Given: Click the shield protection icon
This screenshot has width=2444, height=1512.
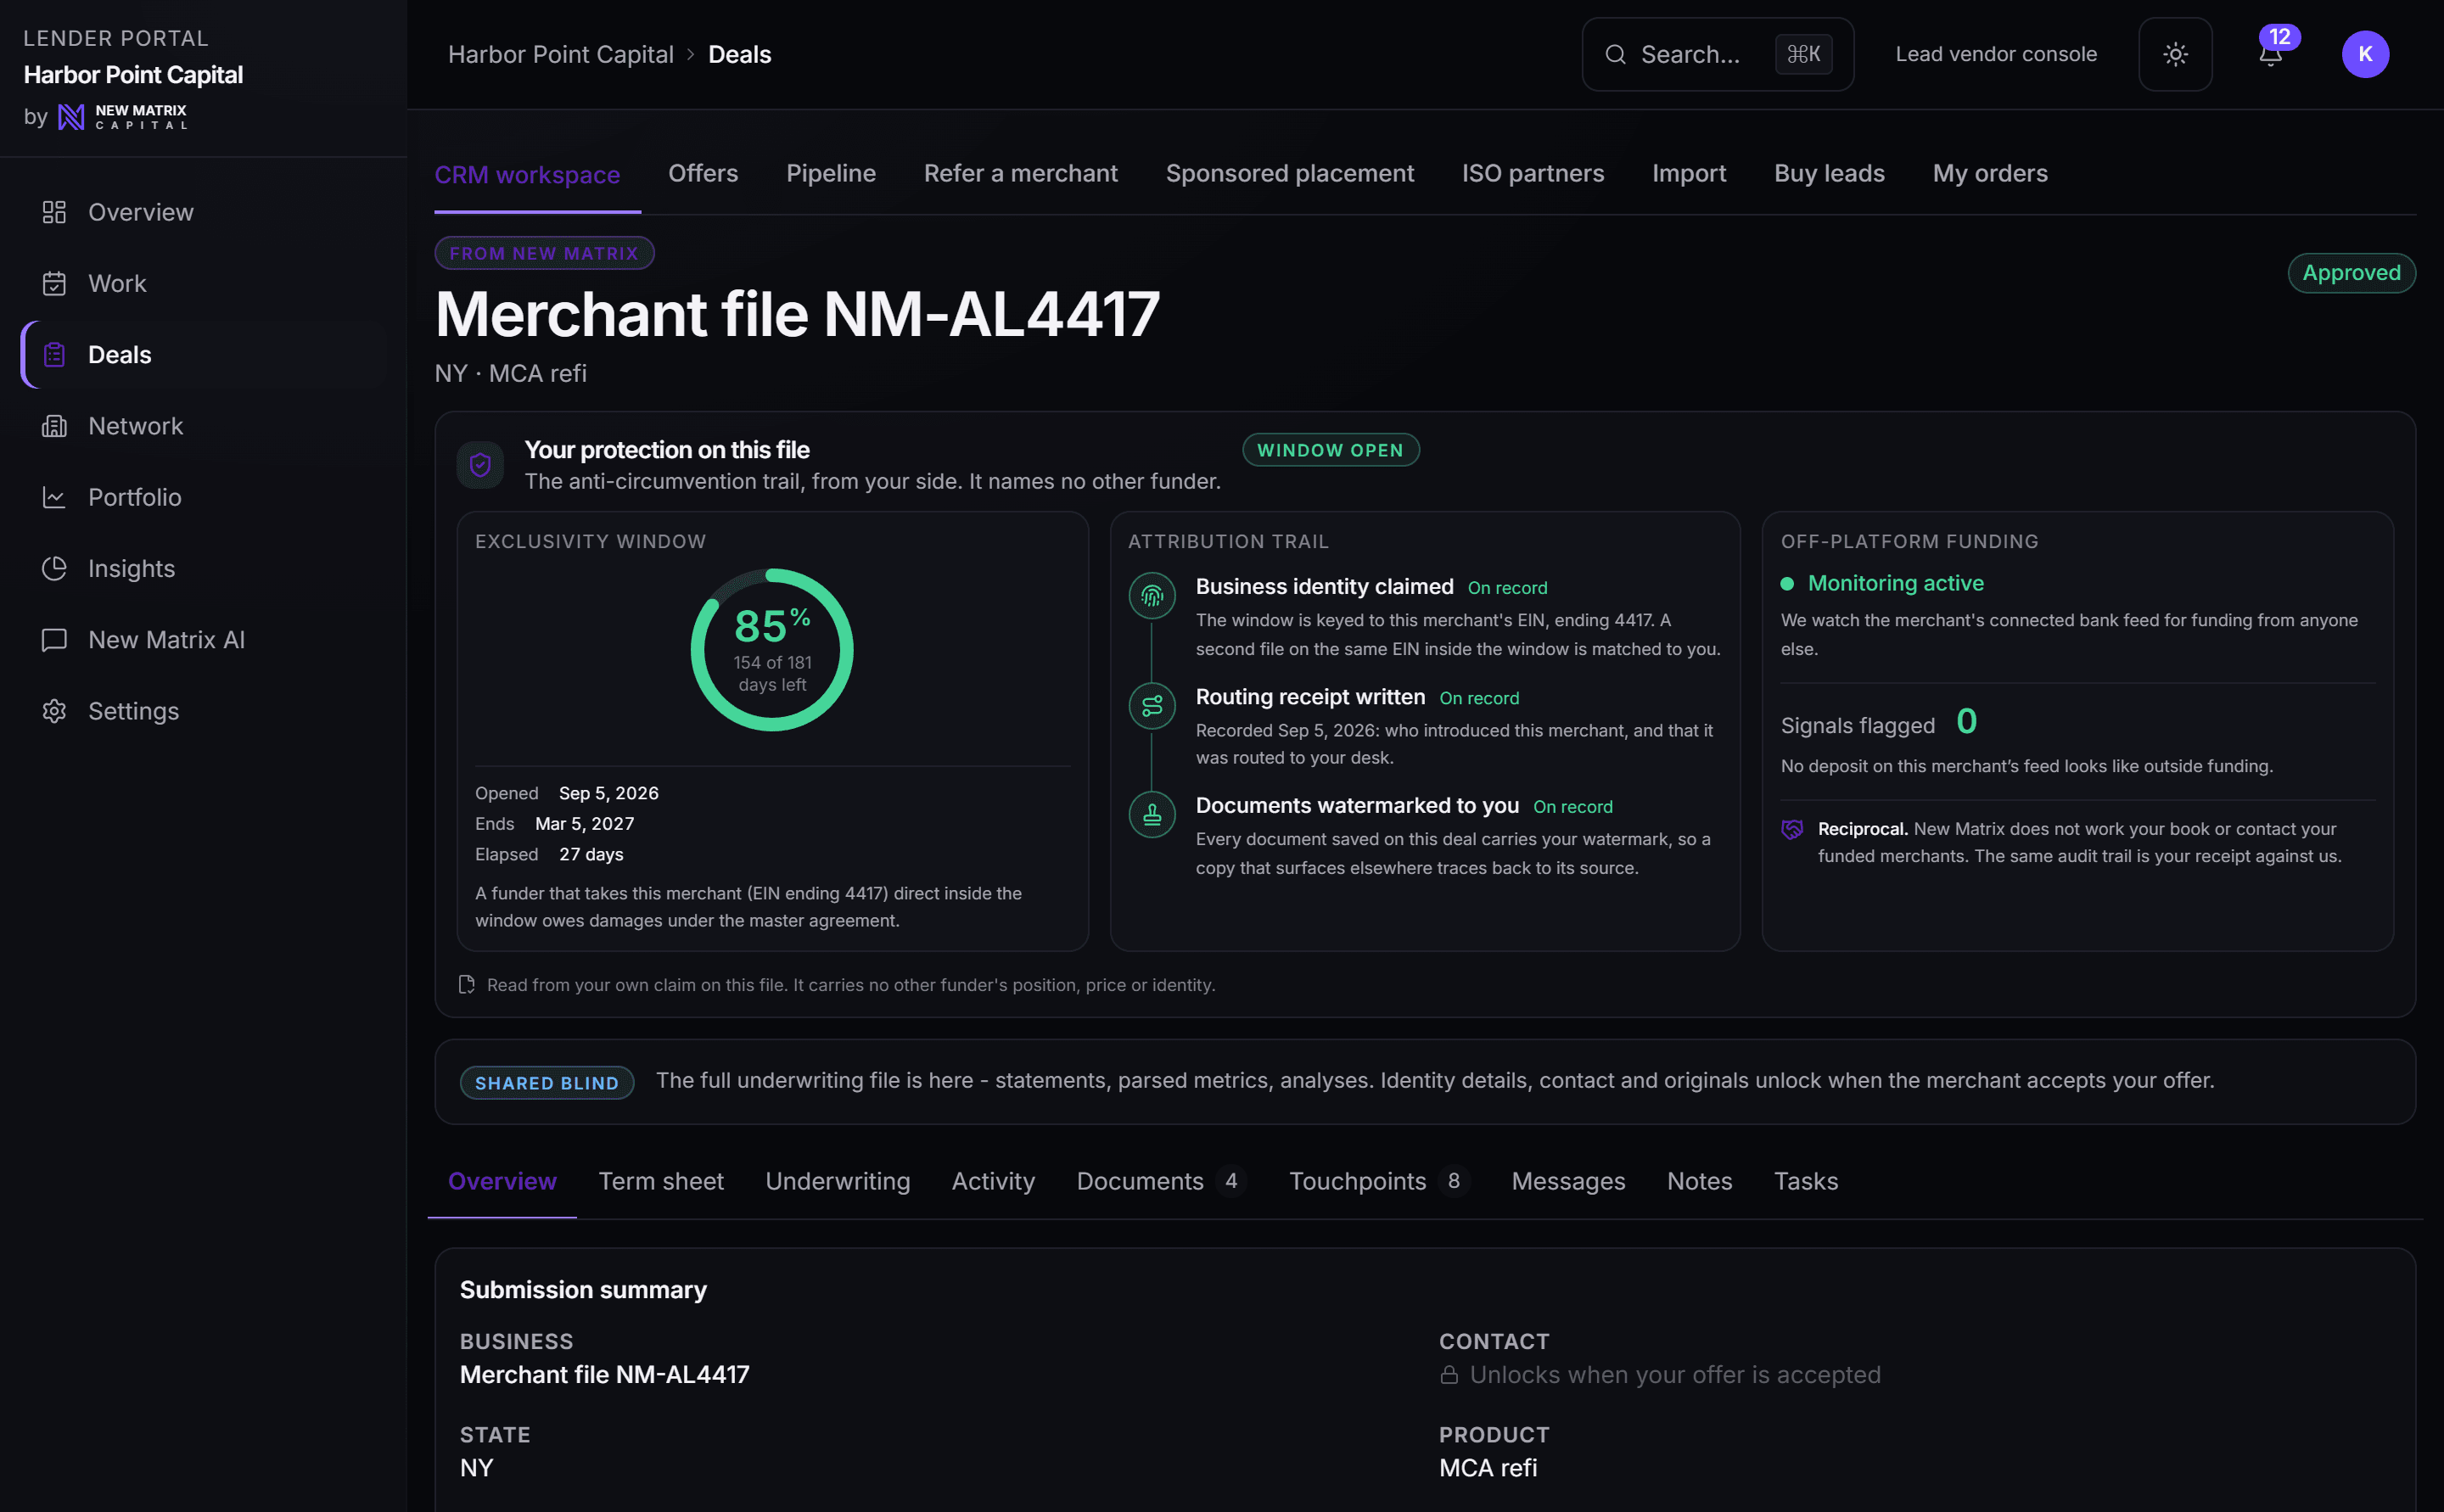Looking at the screenshot, I should pos(480,465).
